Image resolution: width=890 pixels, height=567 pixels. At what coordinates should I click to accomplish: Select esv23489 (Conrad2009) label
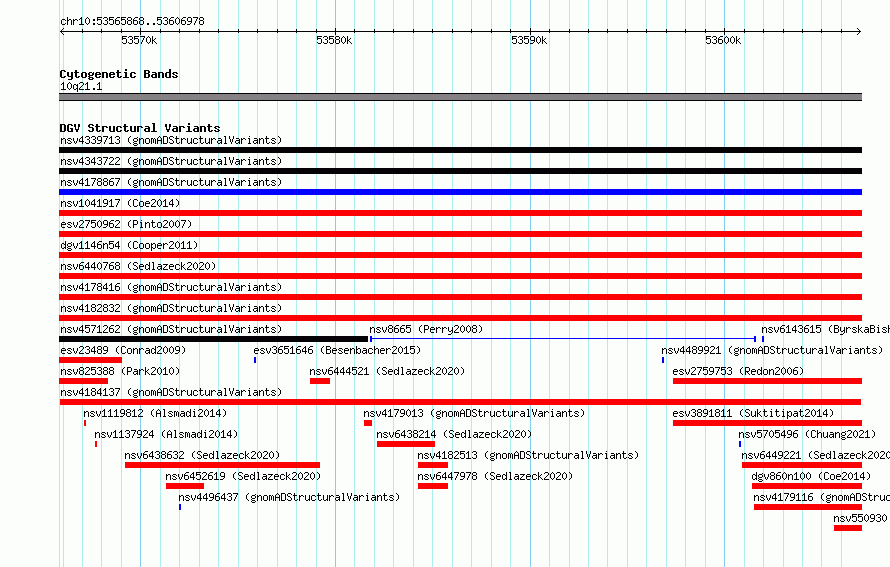(123, 350)
